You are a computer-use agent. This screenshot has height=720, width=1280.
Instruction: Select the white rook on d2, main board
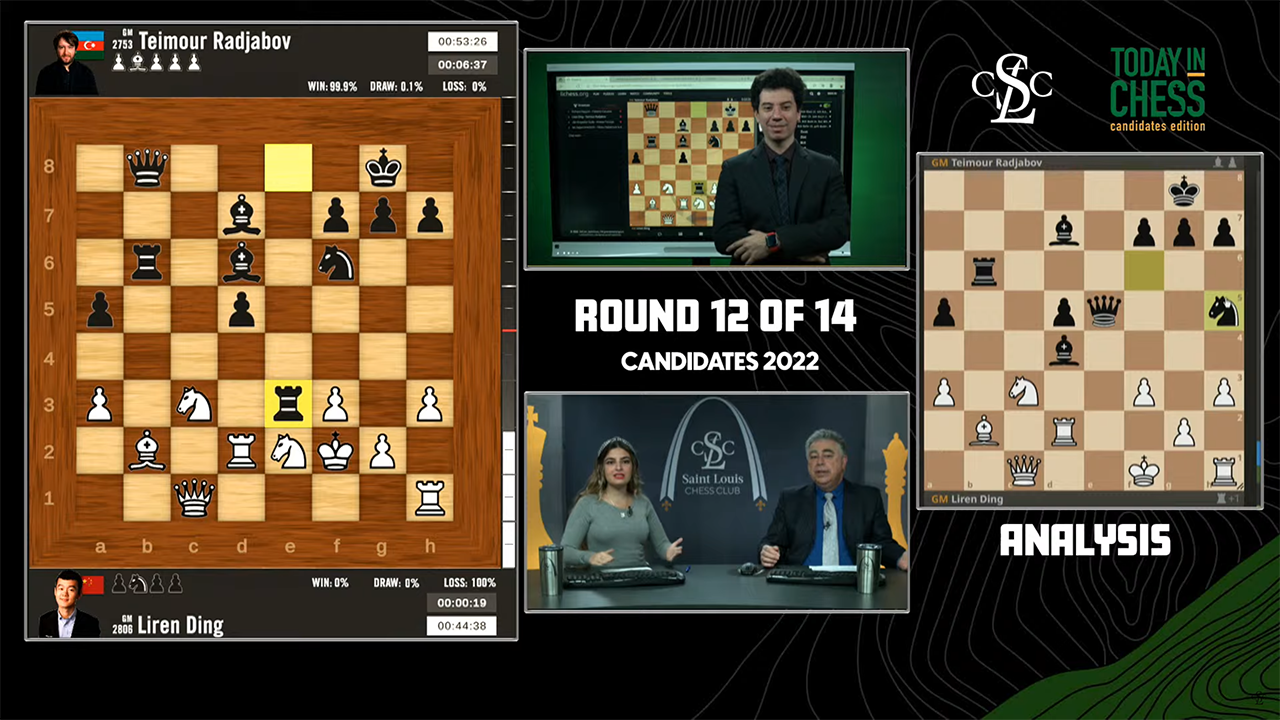click(x=241, y=450)
